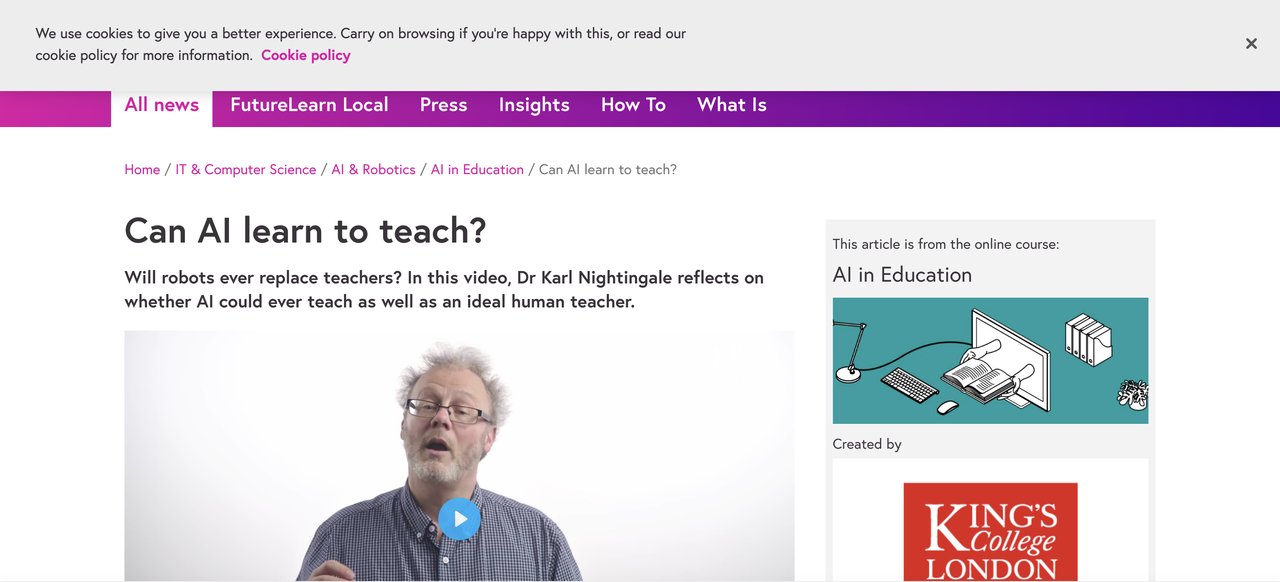
Task: Go to the Press page
Action: tap(443, 104)
